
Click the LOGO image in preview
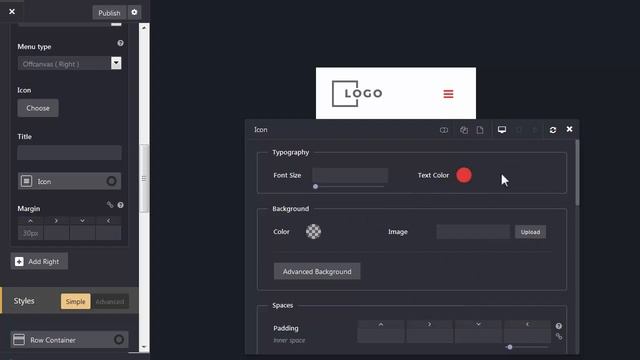(x=357, y=93)
